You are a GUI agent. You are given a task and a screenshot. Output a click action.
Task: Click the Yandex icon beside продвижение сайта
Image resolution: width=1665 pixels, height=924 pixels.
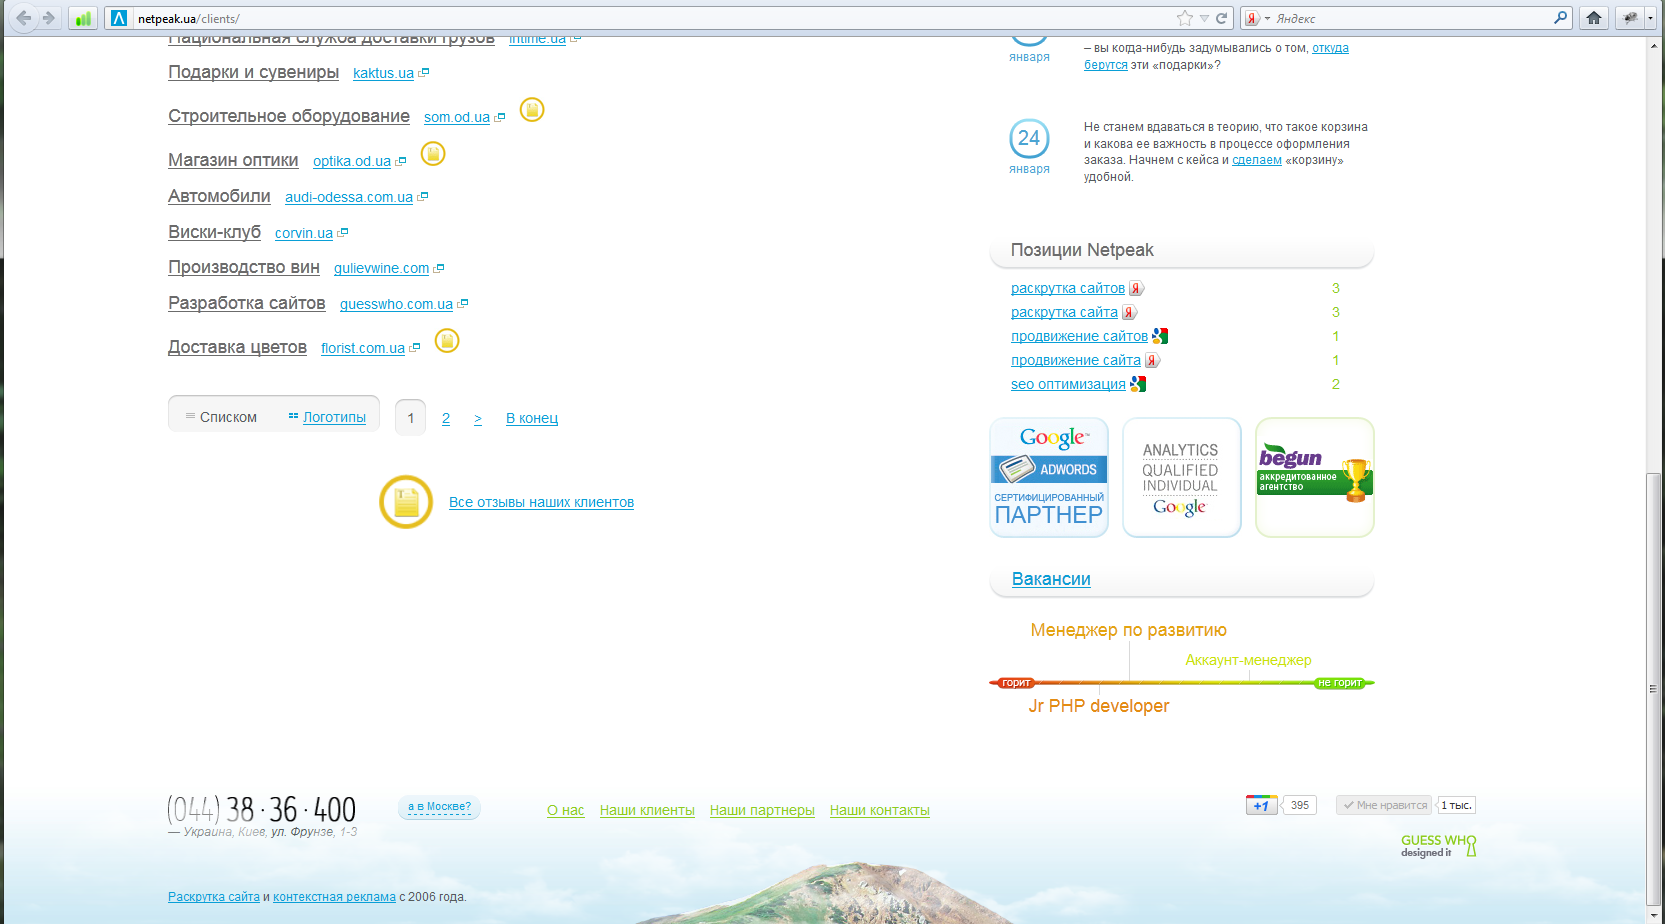click(1152, 360)
